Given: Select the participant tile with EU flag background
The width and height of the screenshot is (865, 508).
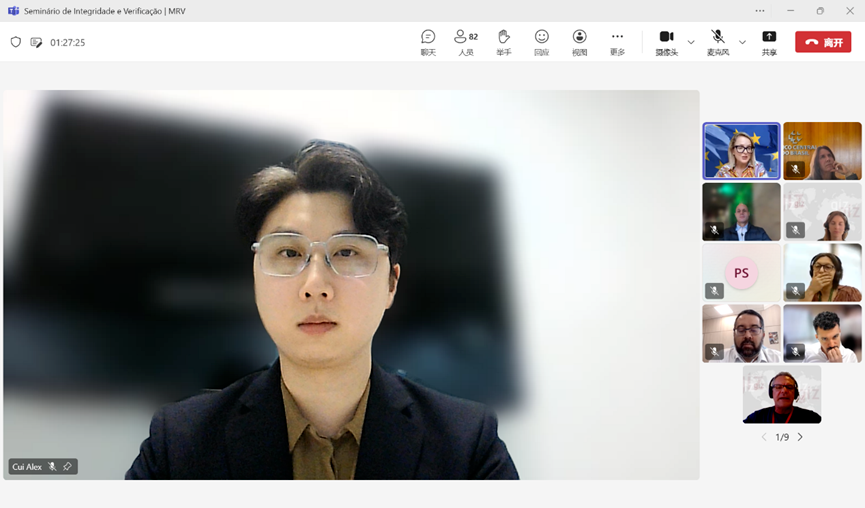Looking at the screenshot, I should pos(741,151).
